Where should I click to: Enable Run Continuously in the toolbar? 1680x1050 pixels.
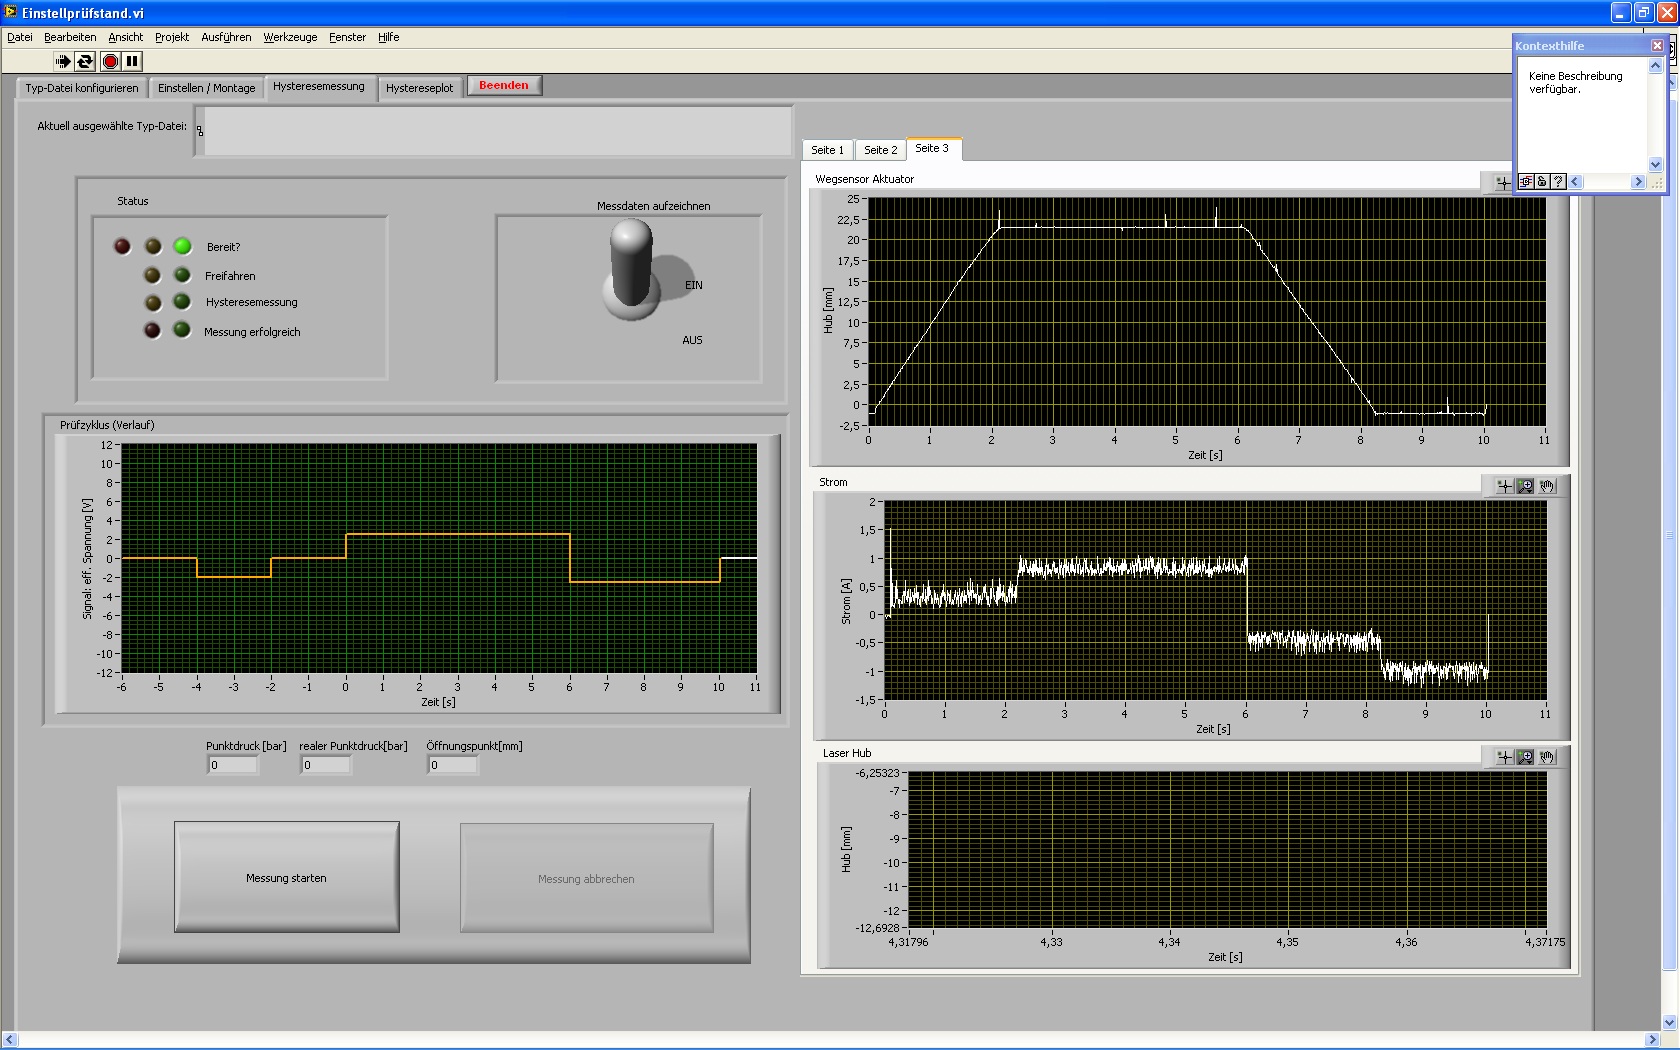point(85,61)
